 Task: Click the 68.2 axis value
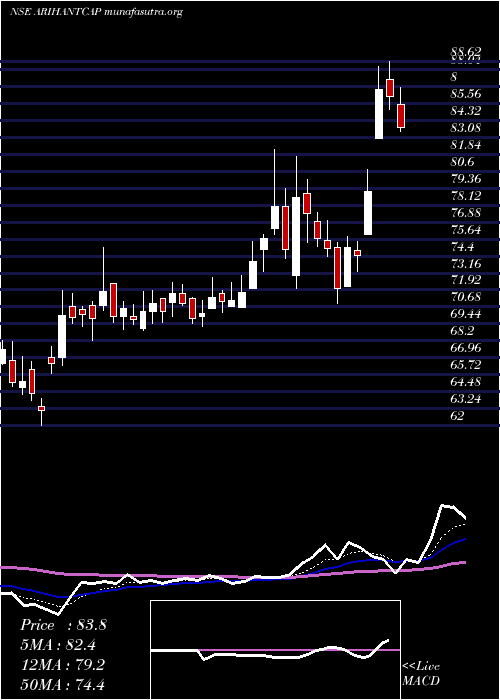click(x=462, y=331)
